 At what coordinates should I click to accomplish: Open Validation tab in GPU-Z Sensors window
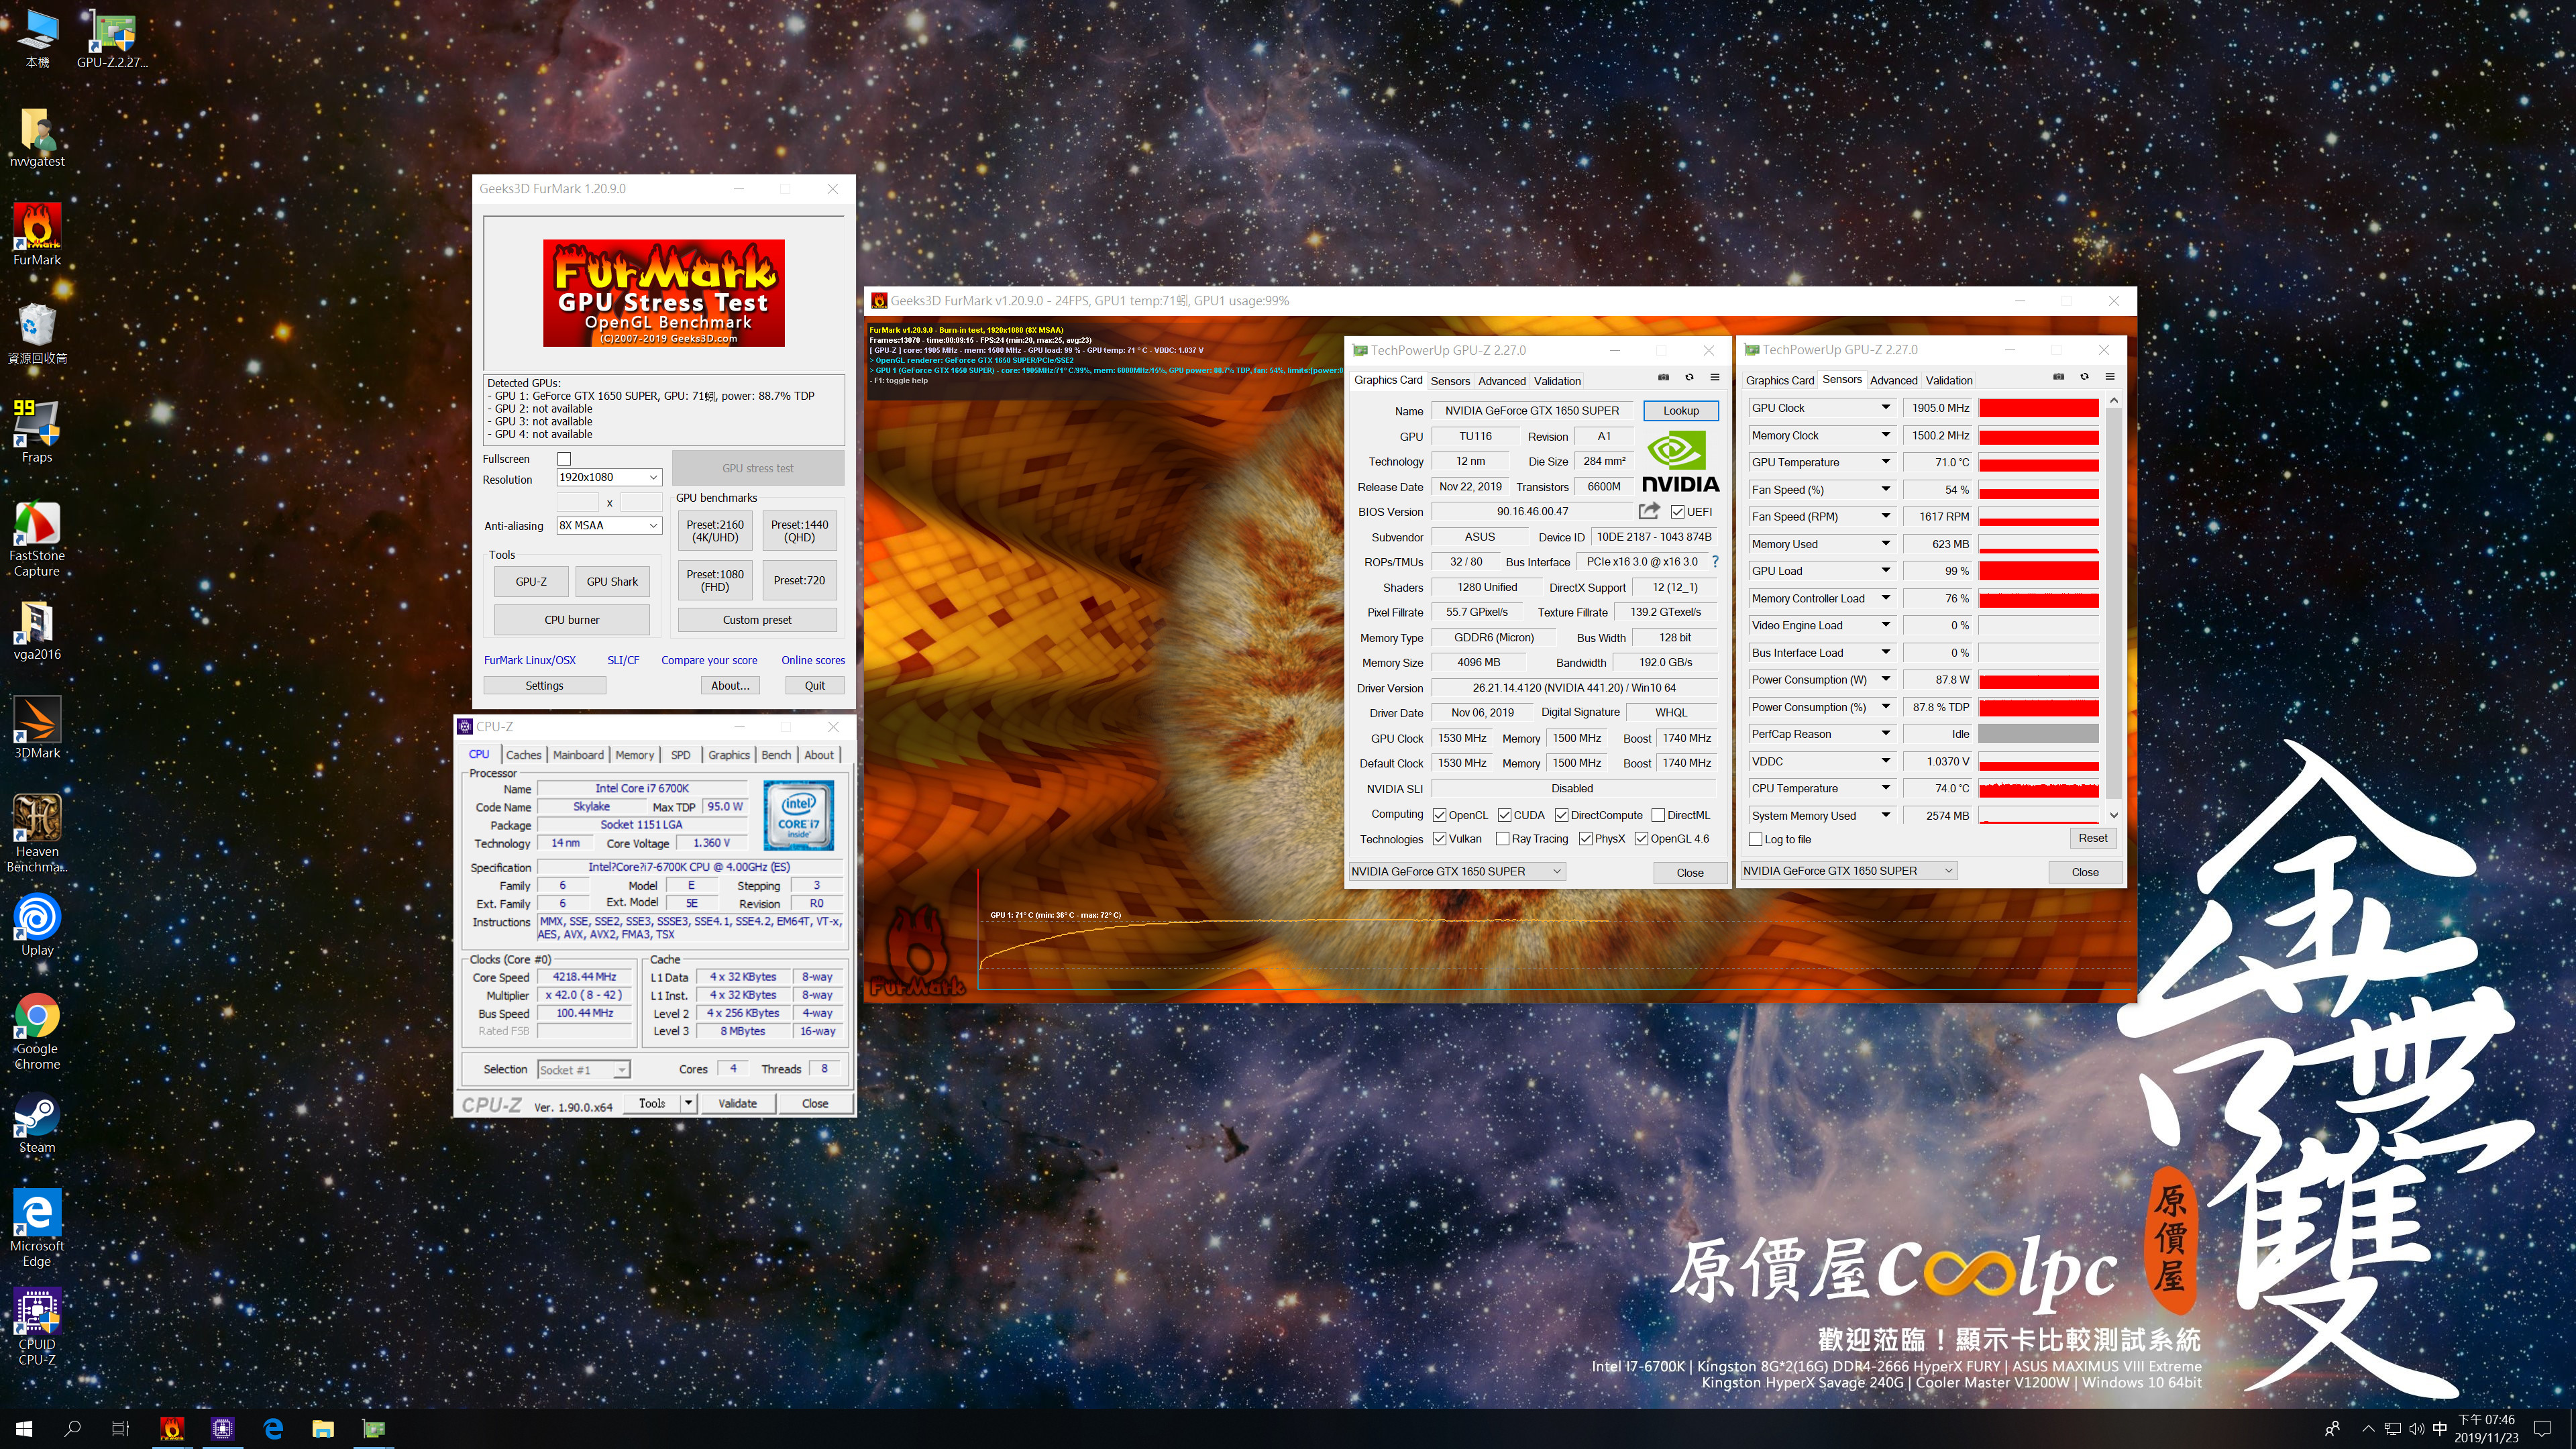pyautogui.click(x=1949, y=380)
